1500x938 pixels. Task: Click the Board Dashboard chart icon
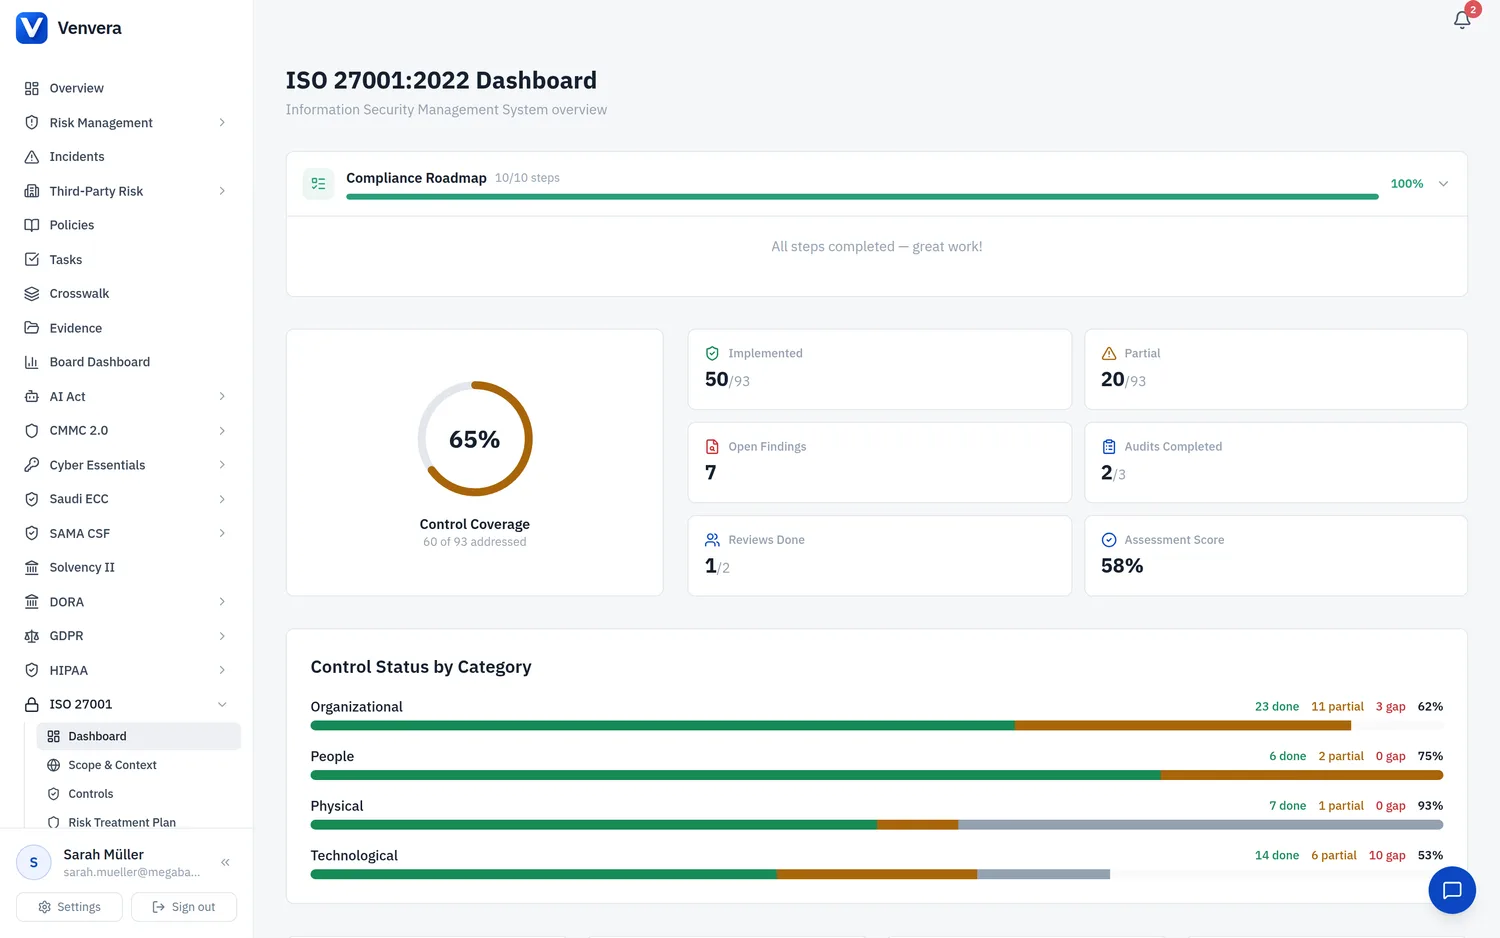(32, 362)
